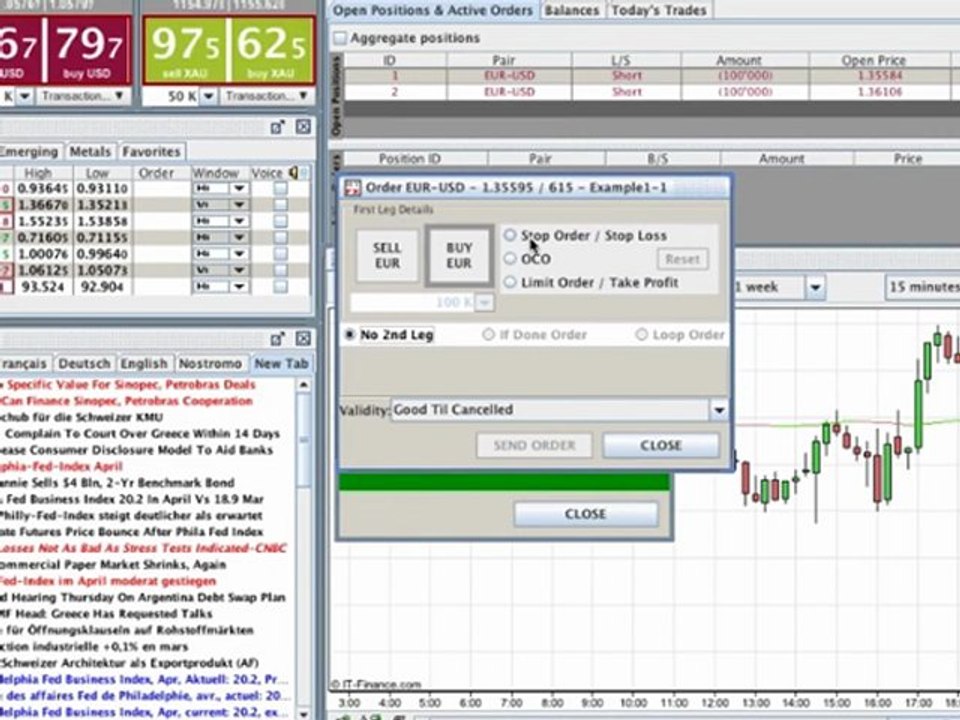Select Limit Order / Take Profit option
960x720 pixels.
[510, 282]
